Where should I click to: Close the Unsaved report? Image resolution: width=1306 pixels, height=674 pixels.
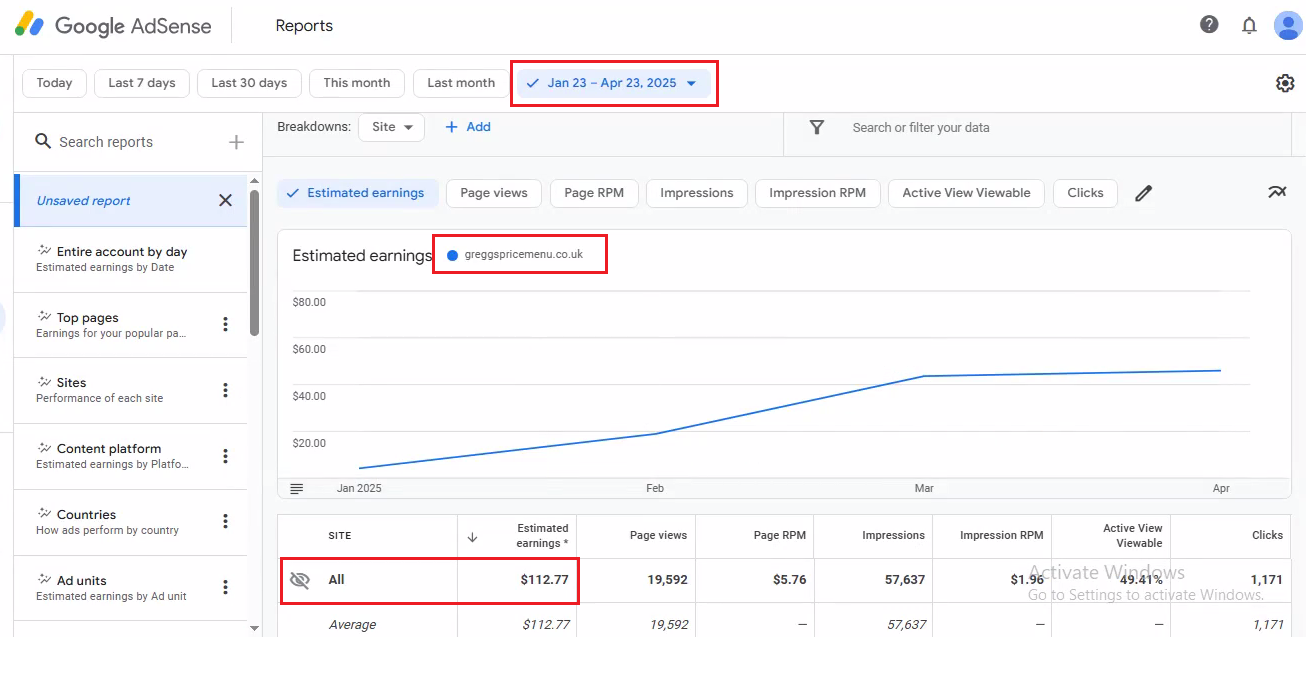click(225, 200)
